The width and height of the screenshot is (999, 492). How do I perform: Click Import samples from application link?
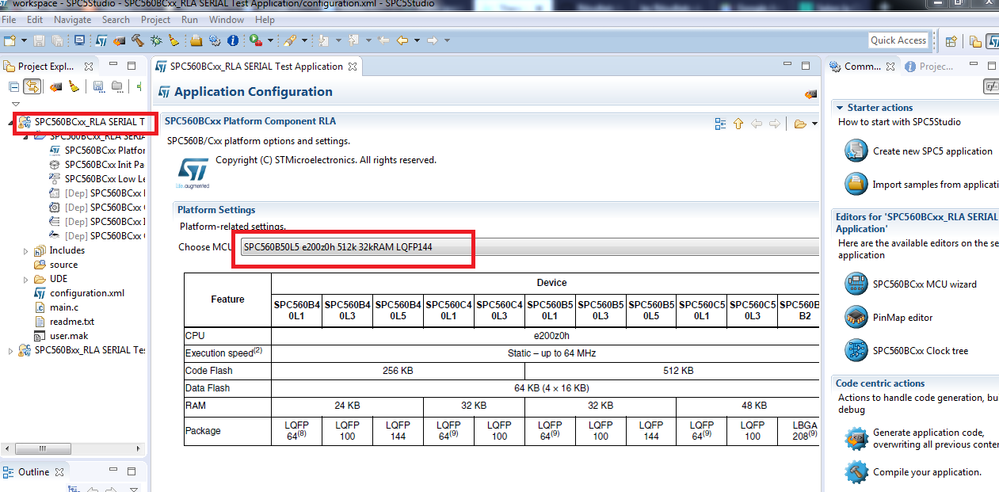[x=935, y=185]
